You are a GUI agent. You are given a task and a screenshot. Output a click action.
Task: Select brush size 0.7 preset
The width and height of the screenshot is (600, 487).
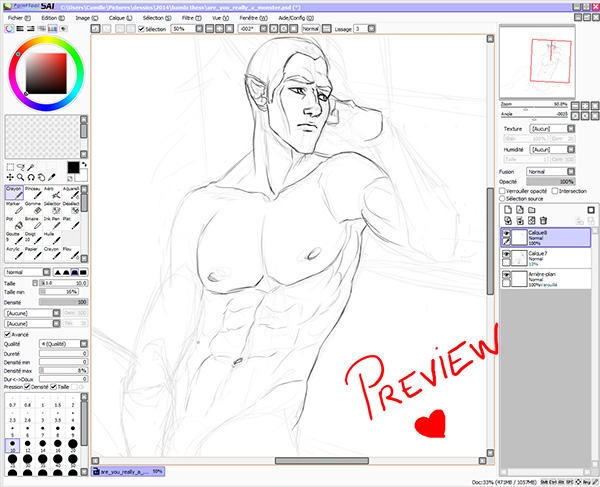coord(12,403)
